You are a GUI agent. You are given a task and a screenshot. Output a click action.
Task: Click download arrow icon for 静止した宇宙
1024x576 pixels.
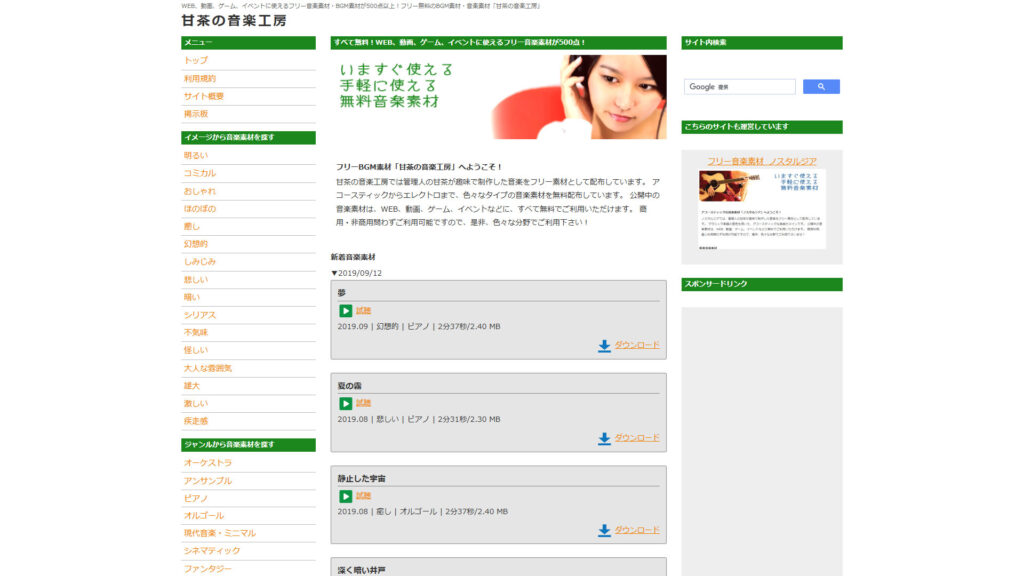tap(604, 530)
